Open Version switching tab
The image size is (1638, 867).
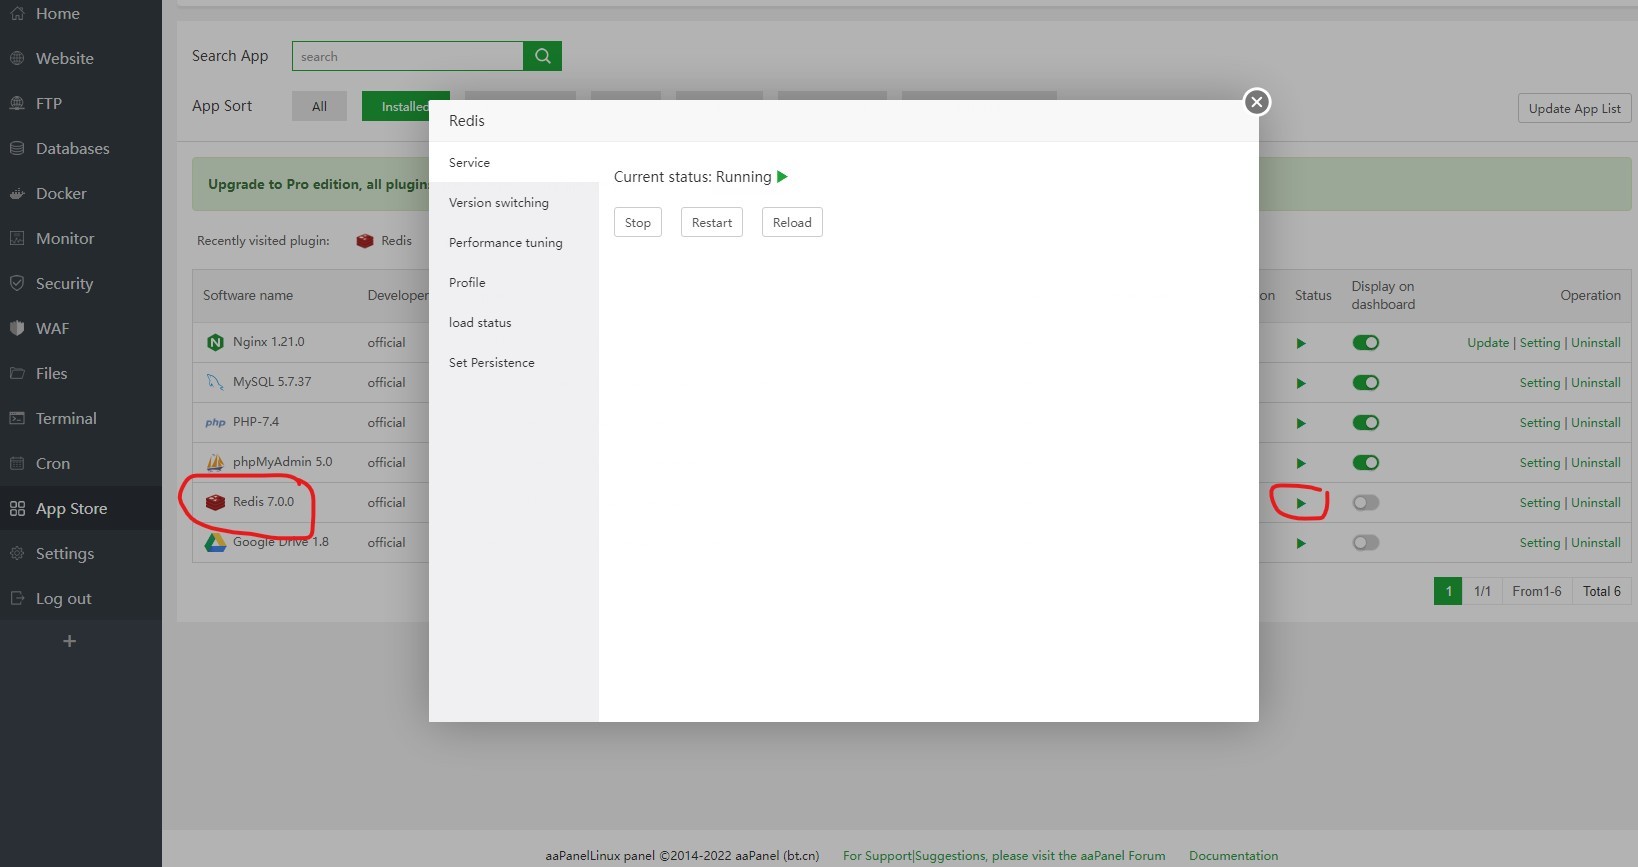pyautogui.click(x=514, y=202)
